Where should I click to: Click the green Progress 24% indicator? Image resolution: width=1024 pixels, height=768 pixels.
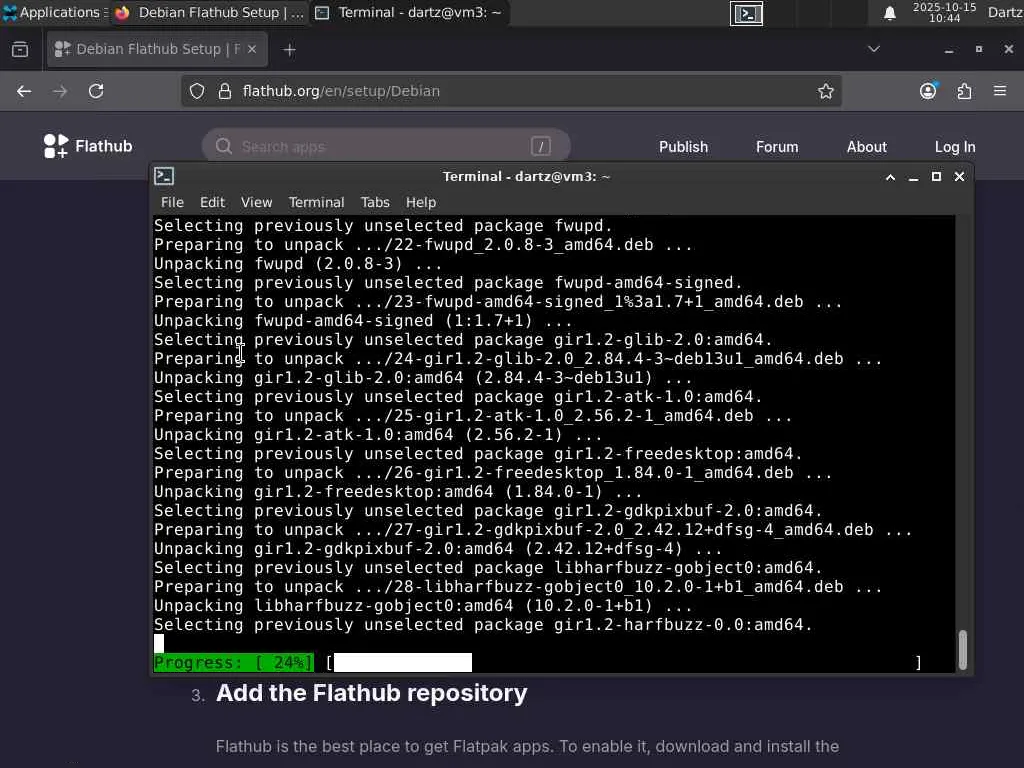[x=234, y=662]
